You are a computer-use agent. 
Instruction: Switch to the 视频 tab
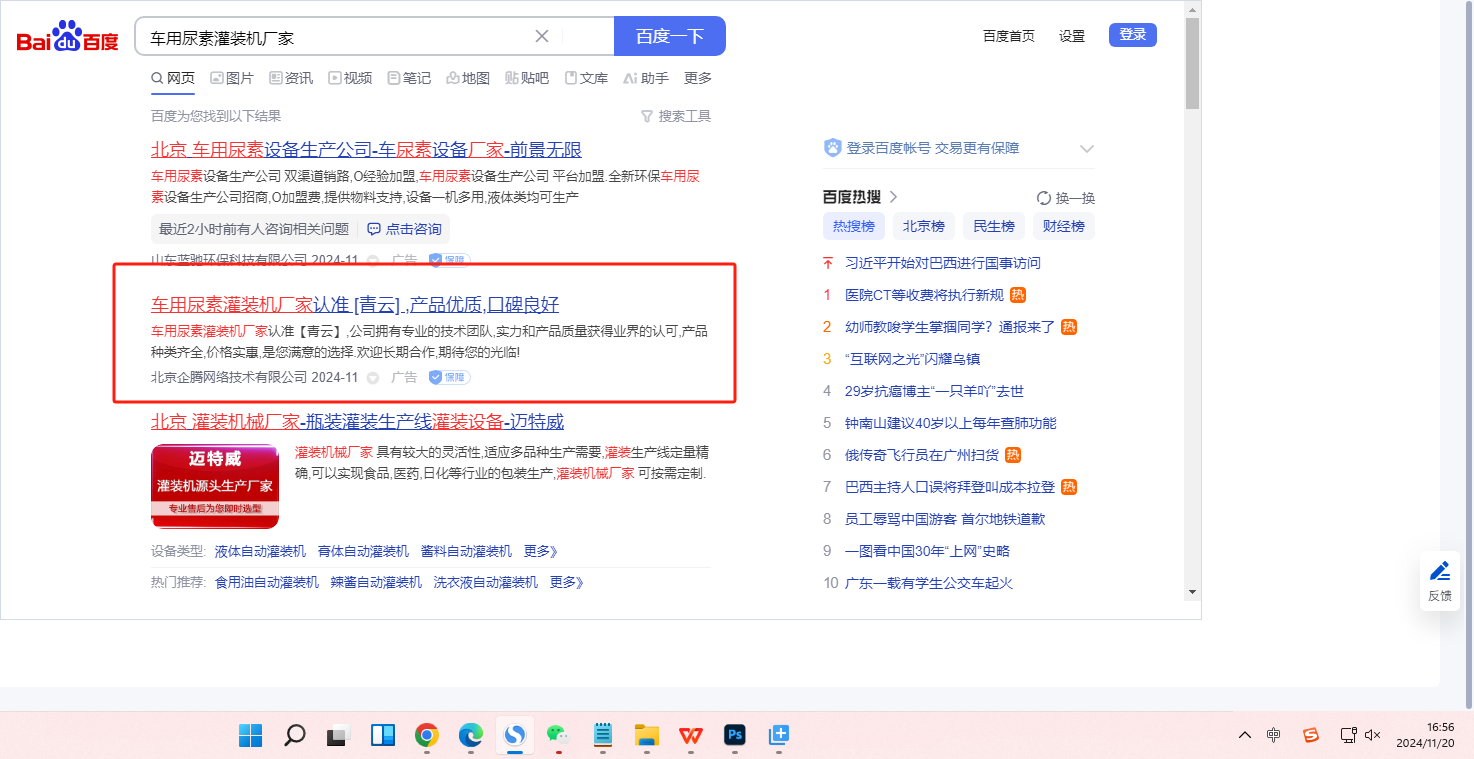point(350,78)
